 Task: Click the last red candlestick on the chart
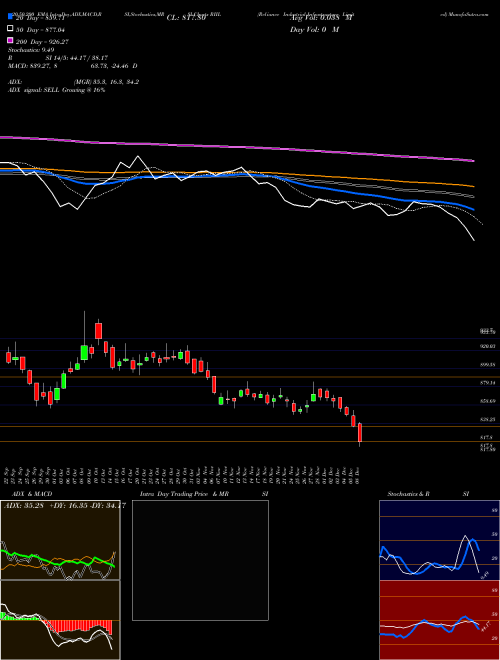coord(360,434)
